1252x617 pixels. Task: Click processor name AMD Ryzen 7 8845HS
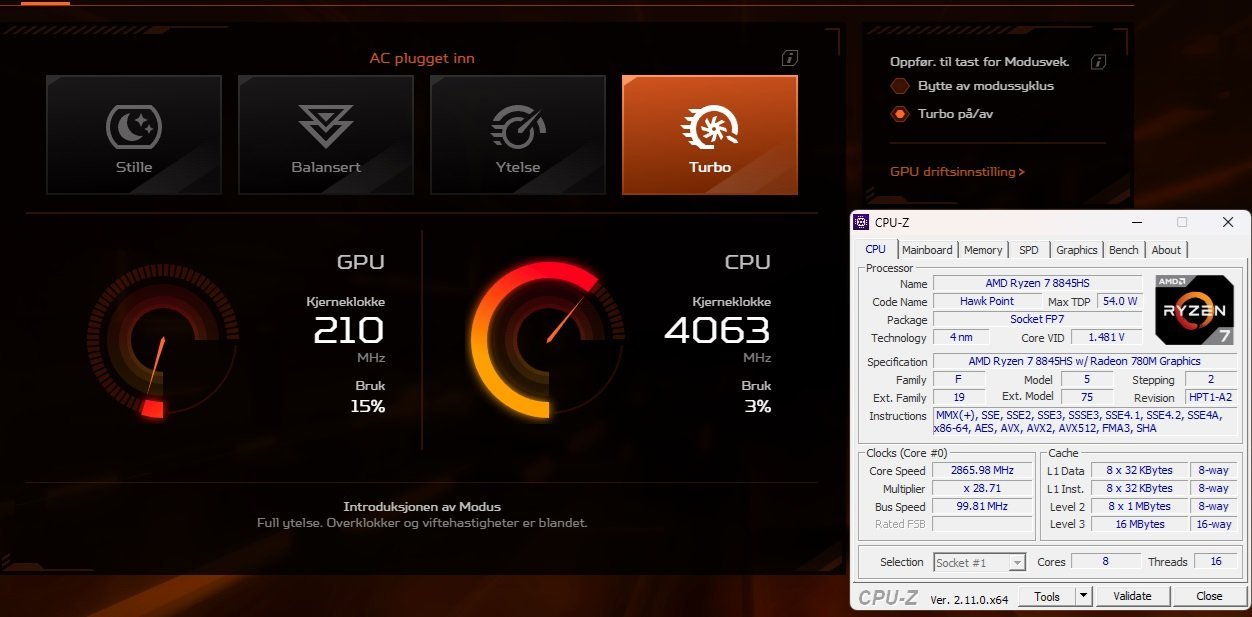click(1037, 284)
